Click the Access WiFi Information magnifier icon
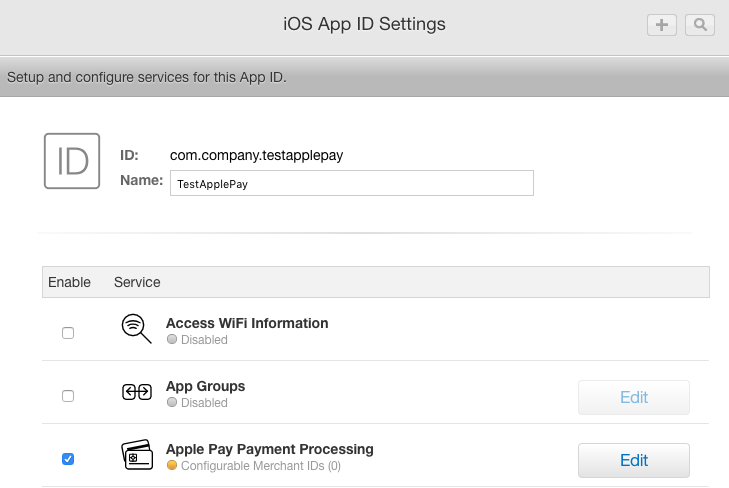Image resolution: width=729 pixels, height=488 pixels. point(136,329)
